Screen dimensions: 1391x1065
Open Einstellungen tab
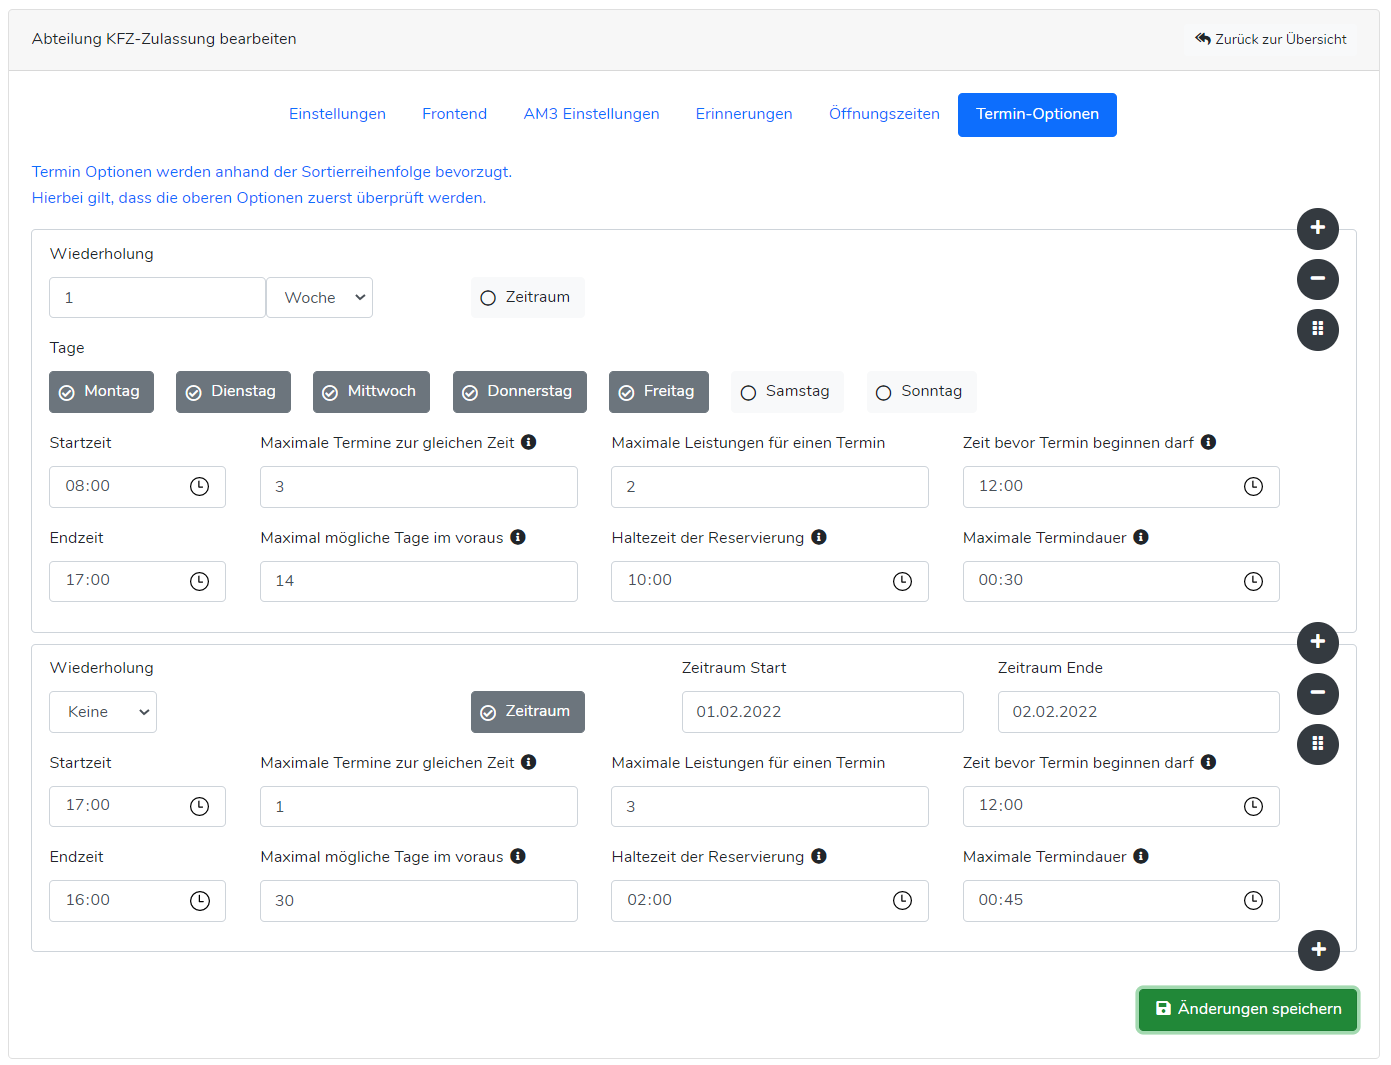click(337, 115)
